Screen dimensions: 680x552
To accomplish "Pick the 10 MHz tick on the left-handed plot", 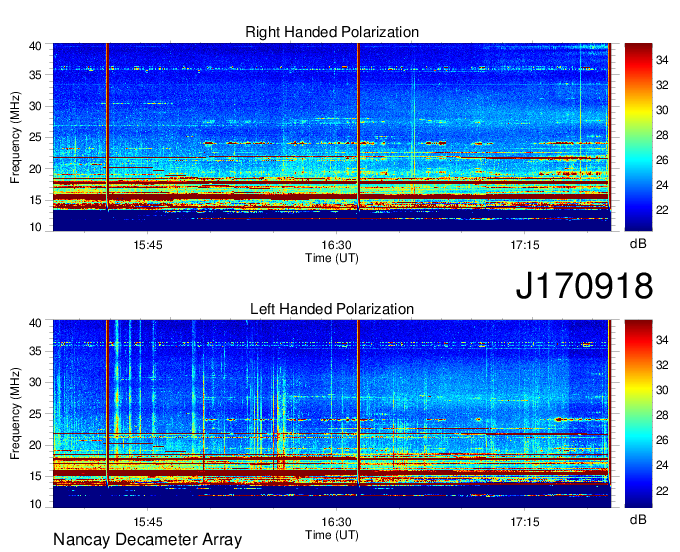I will [x=35, y=504].
